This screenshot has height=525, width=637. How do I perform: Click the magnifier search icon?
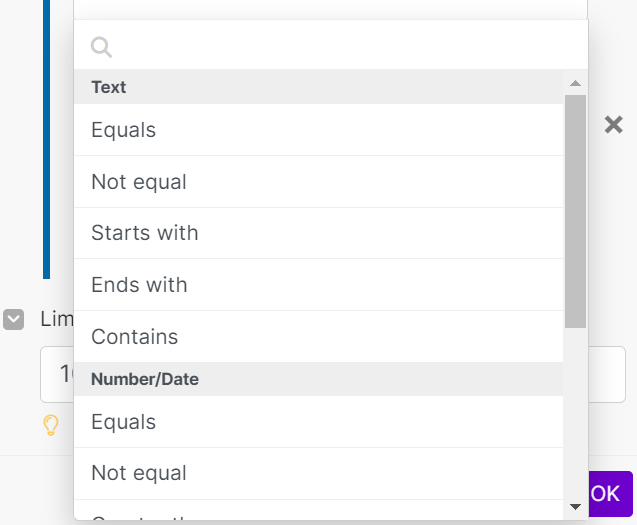101,47
